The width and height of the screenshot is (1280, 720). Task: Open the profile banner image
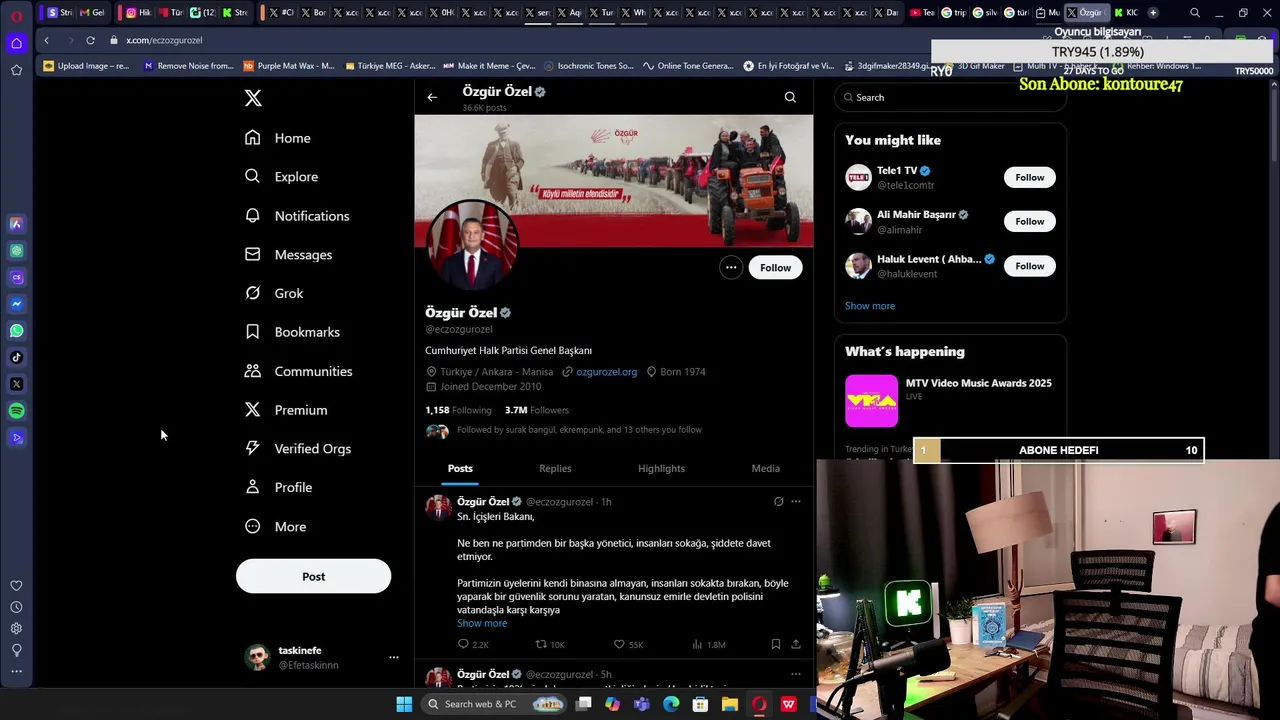tap(614, 180)
